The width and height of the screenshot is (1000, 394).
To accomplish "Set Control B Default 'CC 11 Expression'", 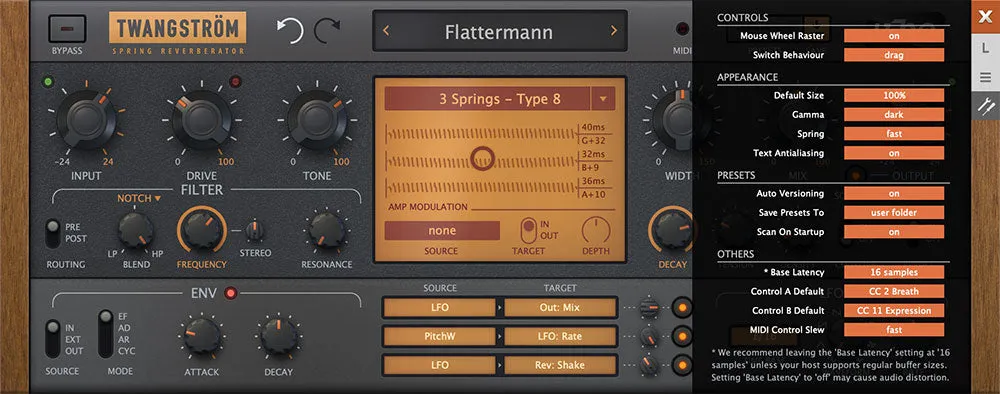I will [894, 310].
